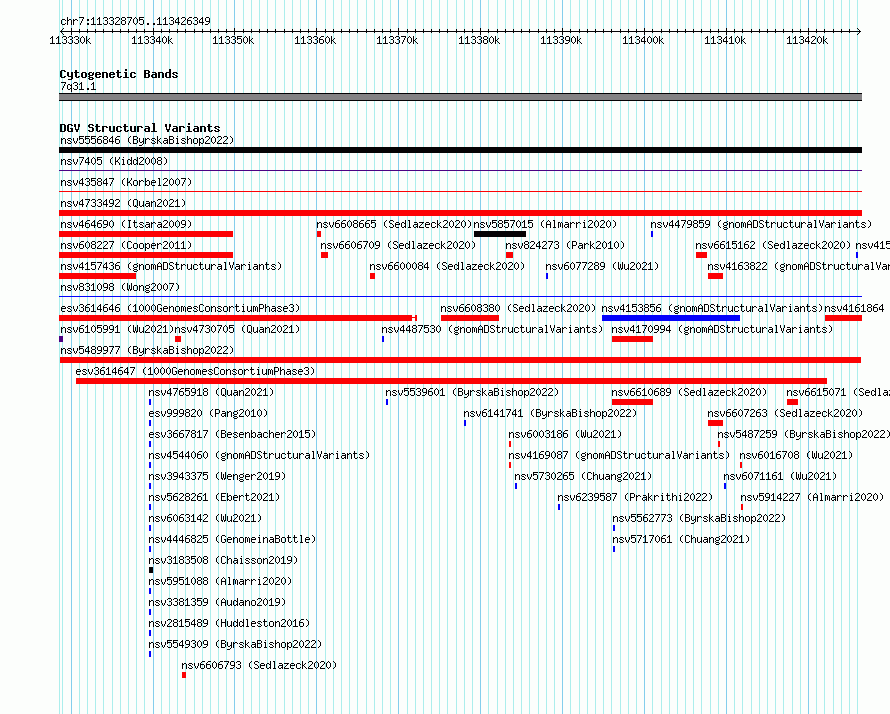The image size is (890, 714).
Task: Click nsv6063142 (Wu2021) label
Action: pyautogui.click(x=205, y=518)
